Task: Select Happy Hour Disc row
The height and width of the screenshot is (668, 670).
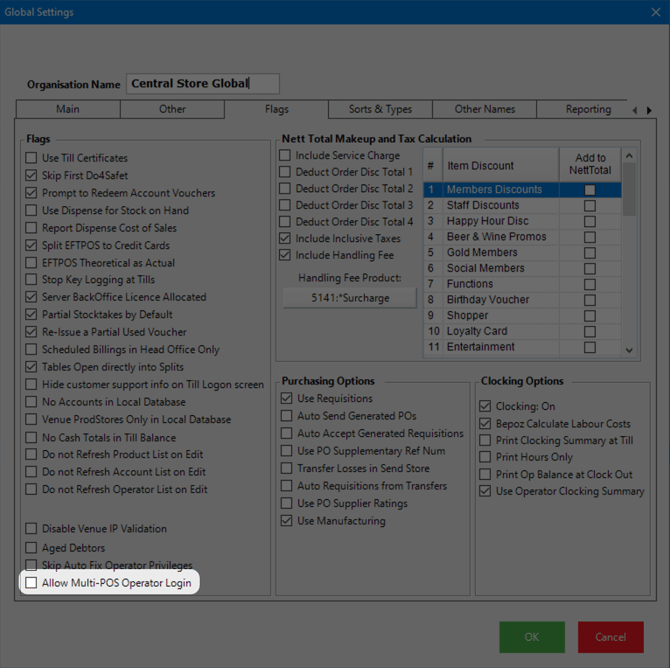Action: click(x=488, y=221)
